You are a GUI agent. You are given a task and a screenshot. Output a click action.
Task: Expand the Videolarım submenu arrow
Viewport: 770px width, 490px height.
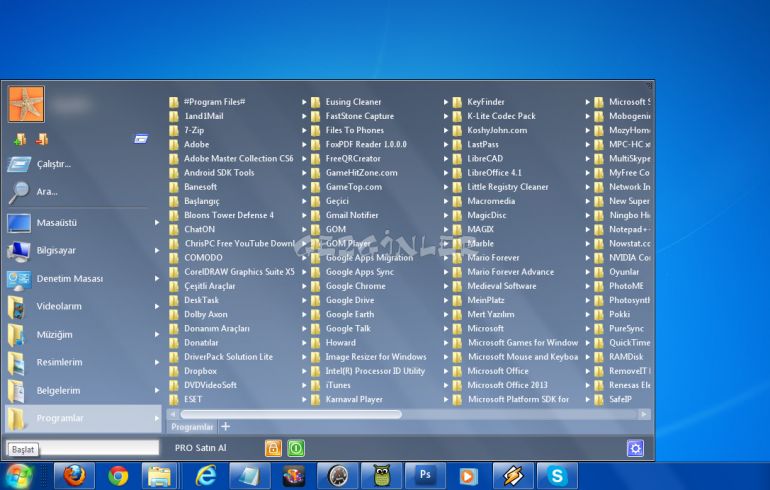pyautogui.click(x=157, y=306)
